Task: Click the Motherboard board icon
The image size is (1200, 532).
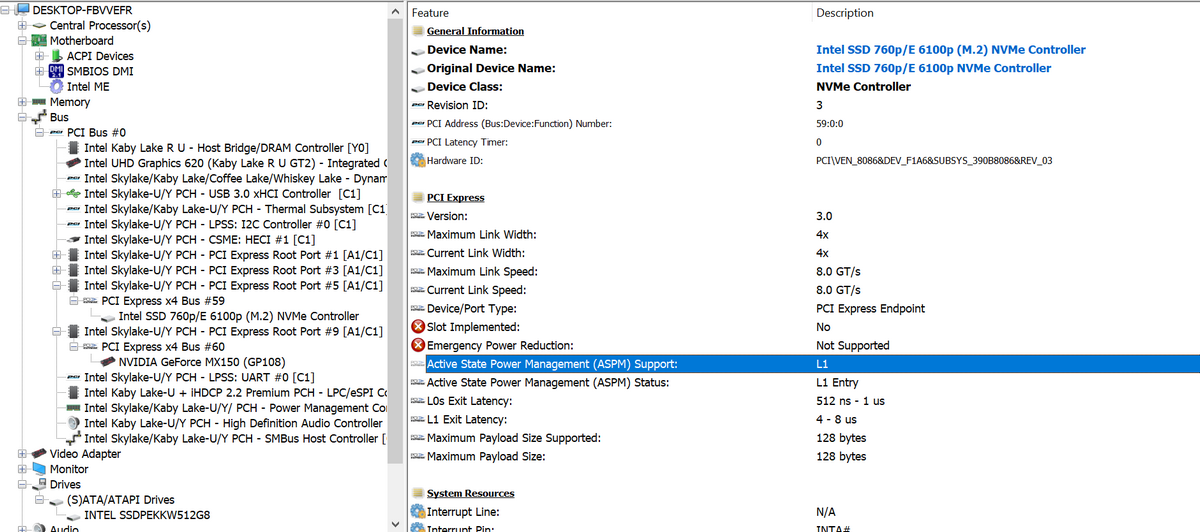Action: 39,41
